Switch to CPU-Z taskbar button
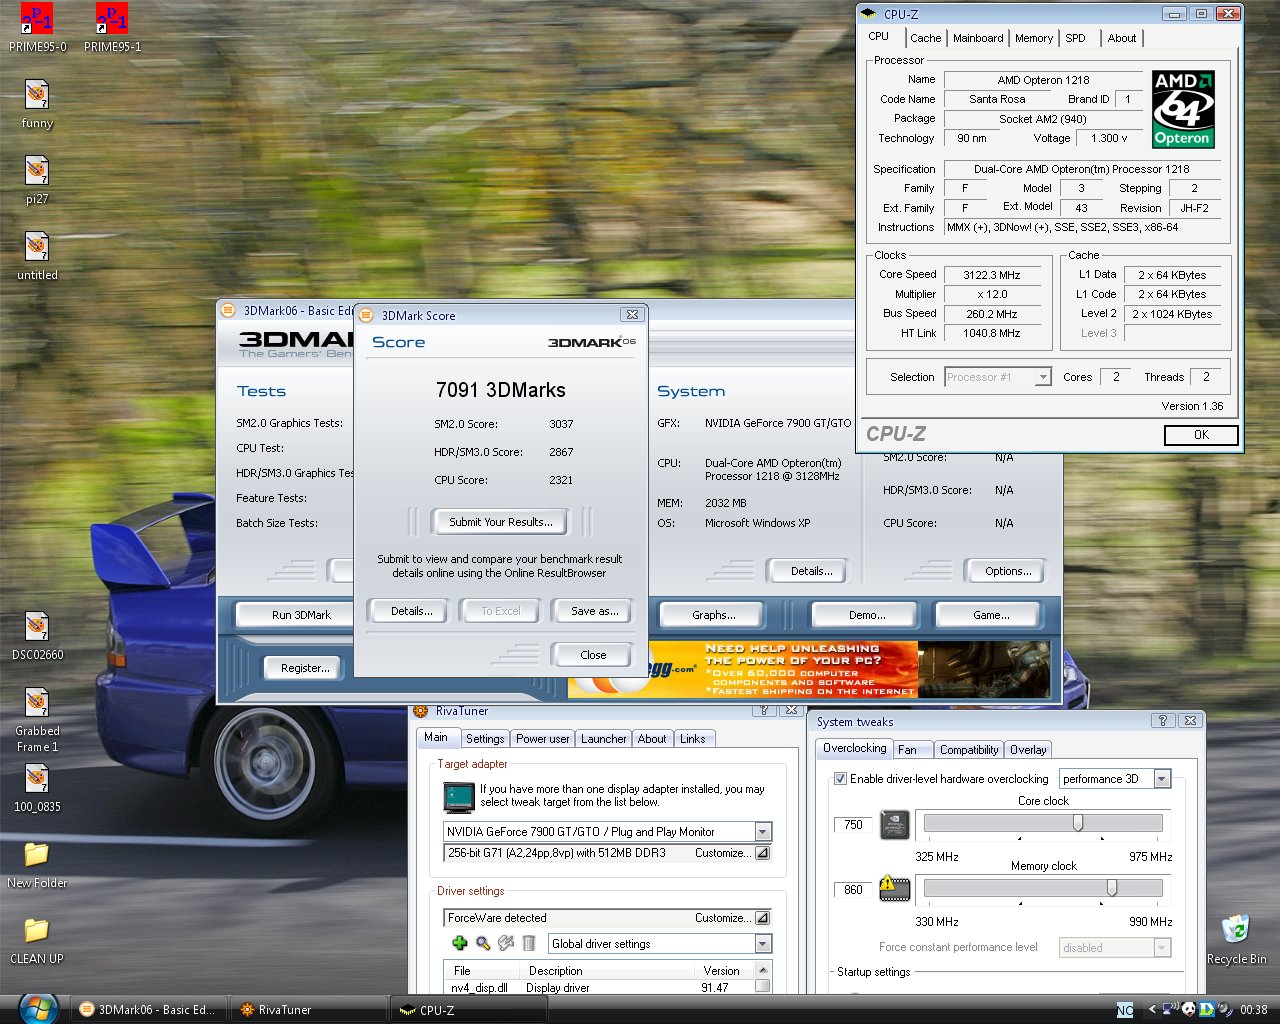This screenshot has height=1024, width=1280. [467, 1010]
